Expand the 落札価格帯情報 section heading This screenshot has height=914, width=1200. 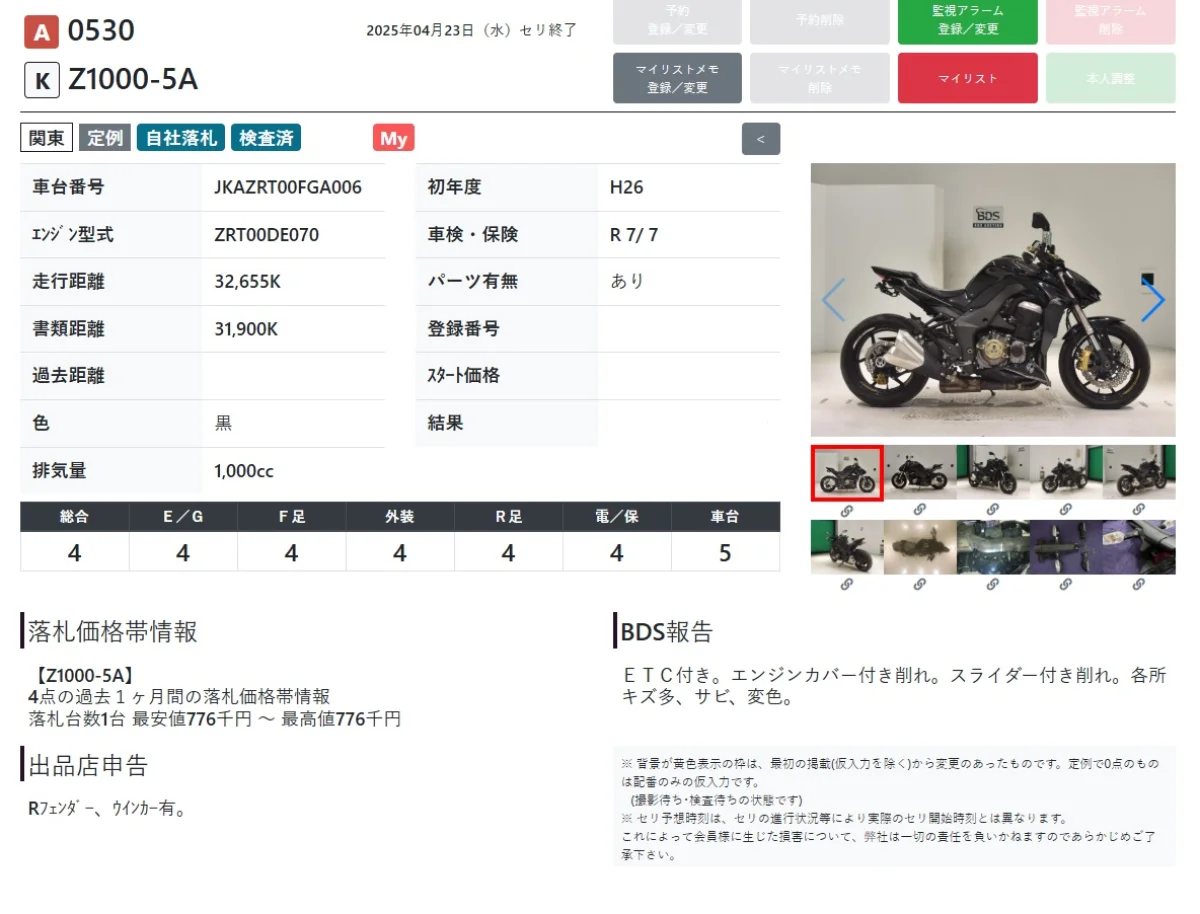coord(113,631)
